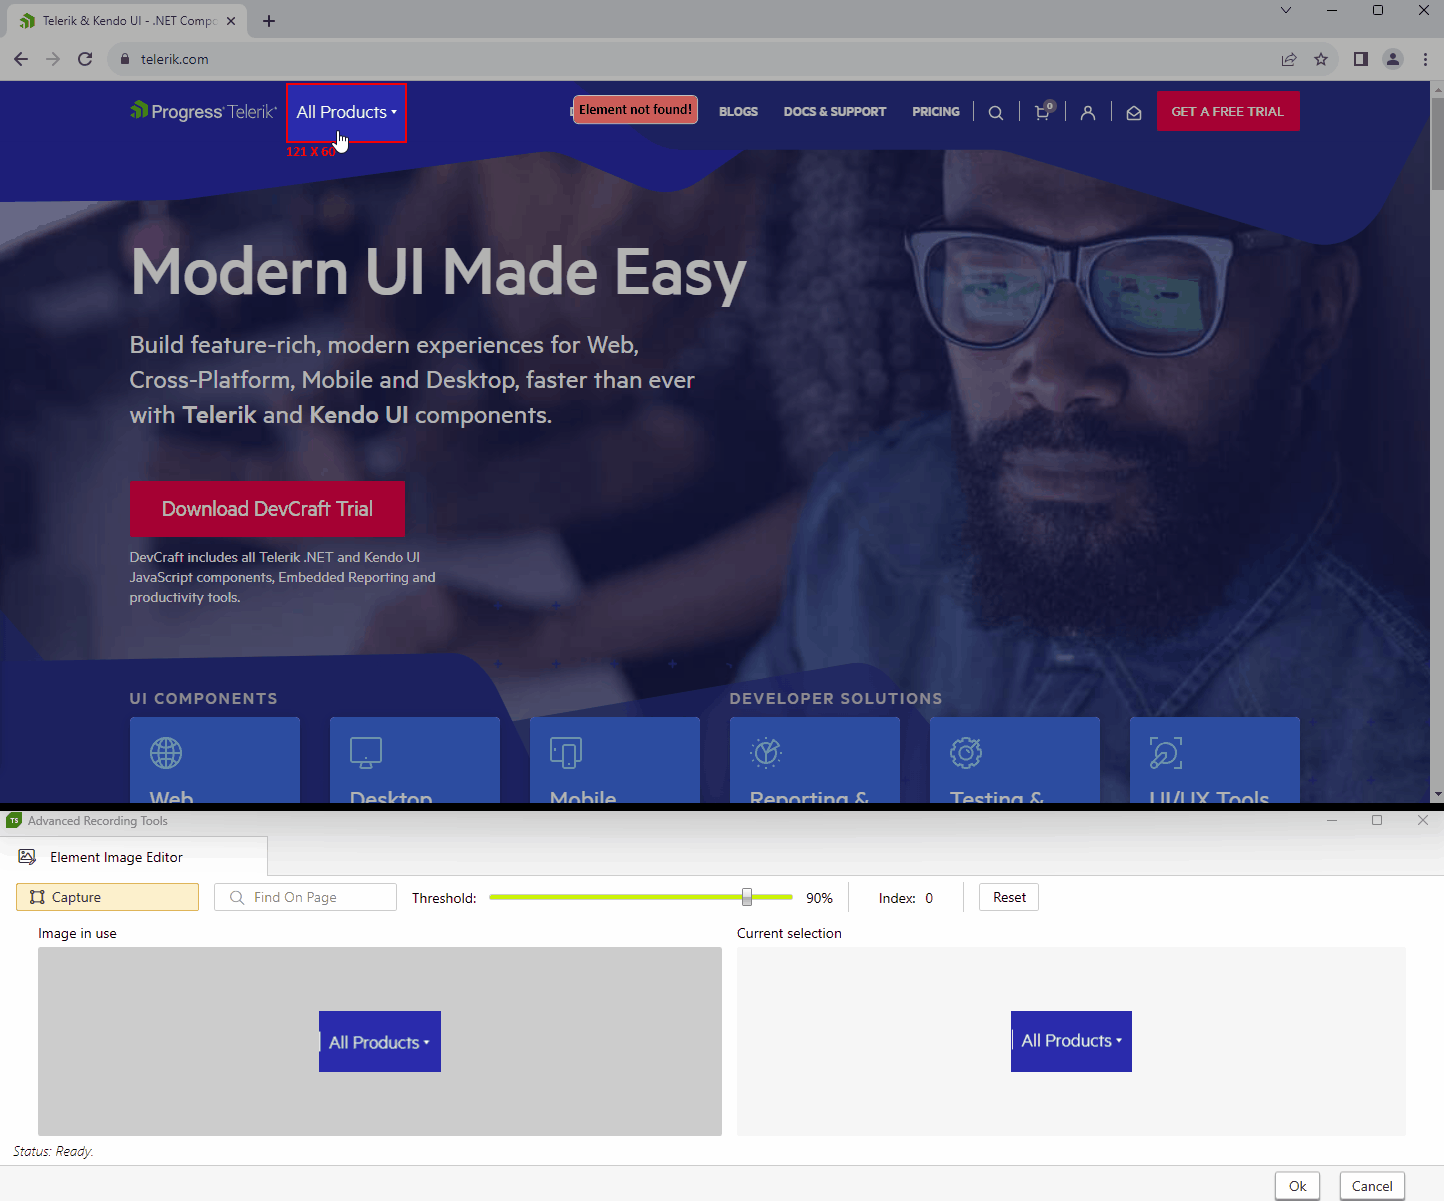Click the Current selection thumbnail
Viewport: 1444px width, 1201px height.
click(x=1071, y=1041)
